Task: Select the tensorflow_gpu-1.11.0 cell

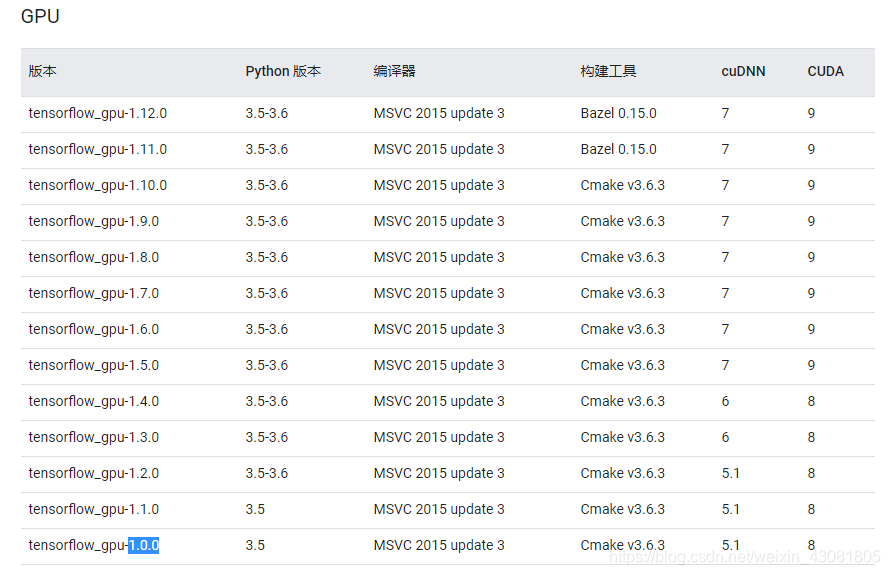Action: coord(98,149)
